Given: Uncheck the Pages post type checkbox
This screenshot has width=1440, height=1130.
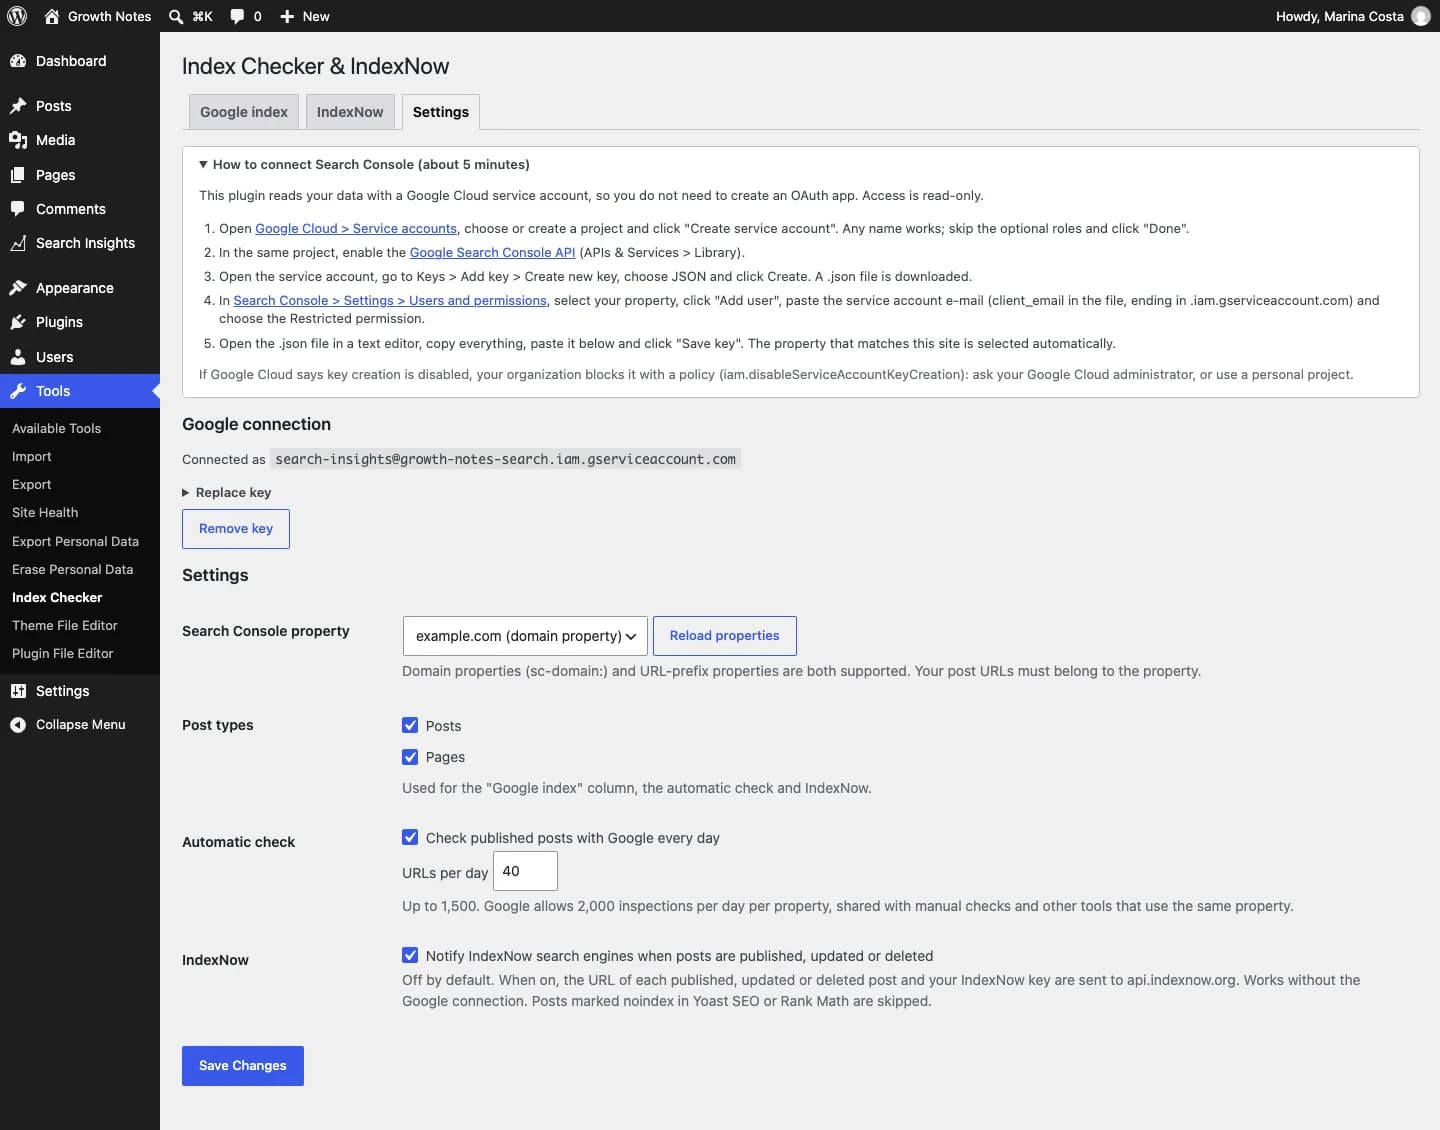Looking at the screenshot, I should pyautogui.click(x=410, y=757).
